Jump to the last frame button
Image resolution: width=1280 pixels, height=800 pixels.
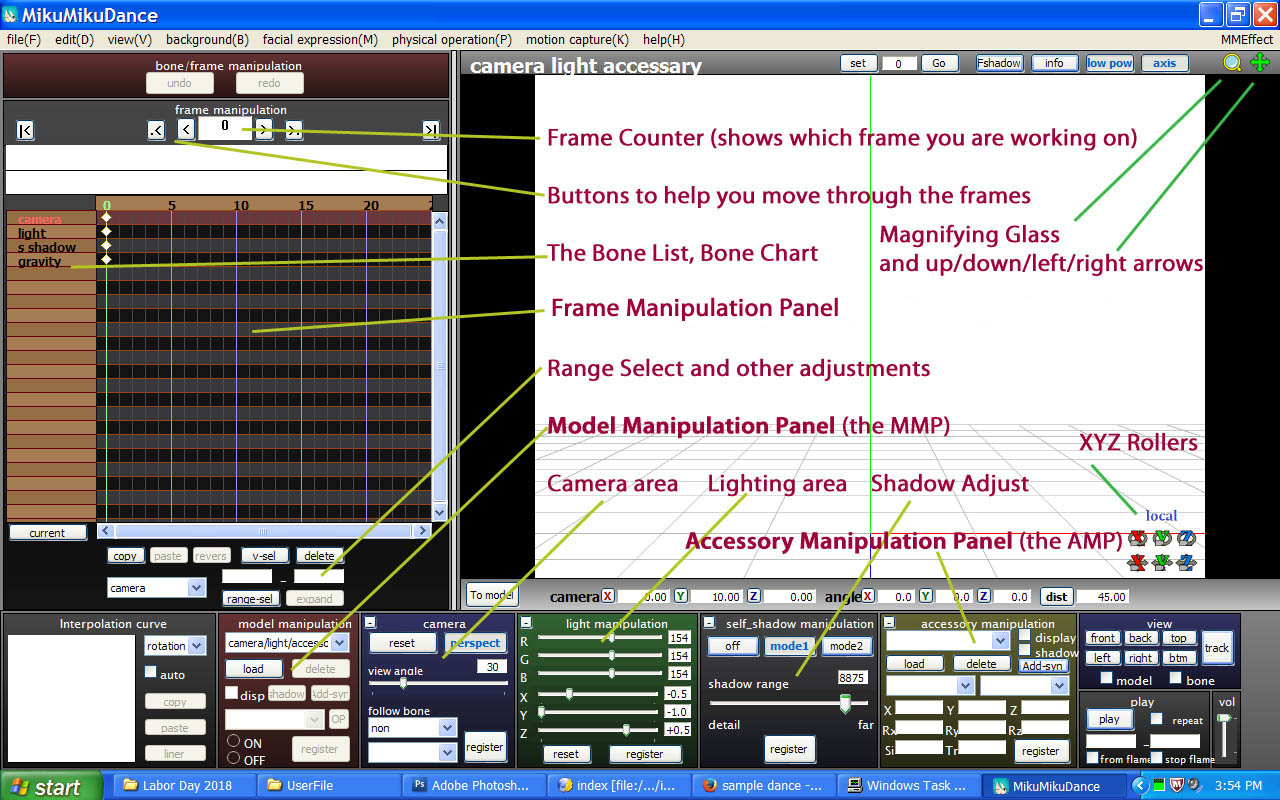pos(431,129)
